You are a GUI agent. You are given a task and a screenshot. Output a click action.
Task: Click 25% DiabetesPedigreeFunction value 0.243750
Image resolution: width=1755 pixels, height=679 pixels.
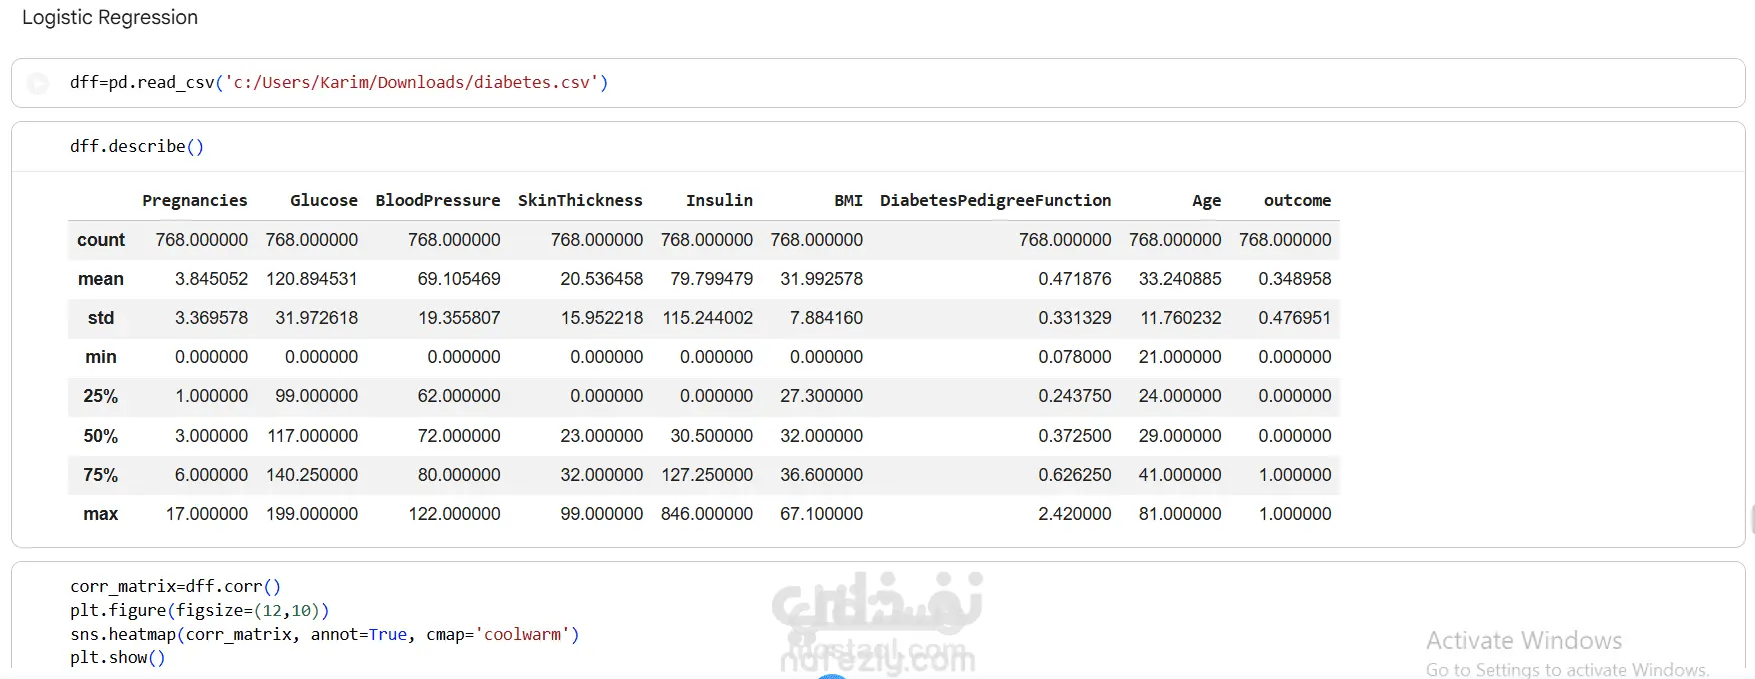tap(1075, 396)
